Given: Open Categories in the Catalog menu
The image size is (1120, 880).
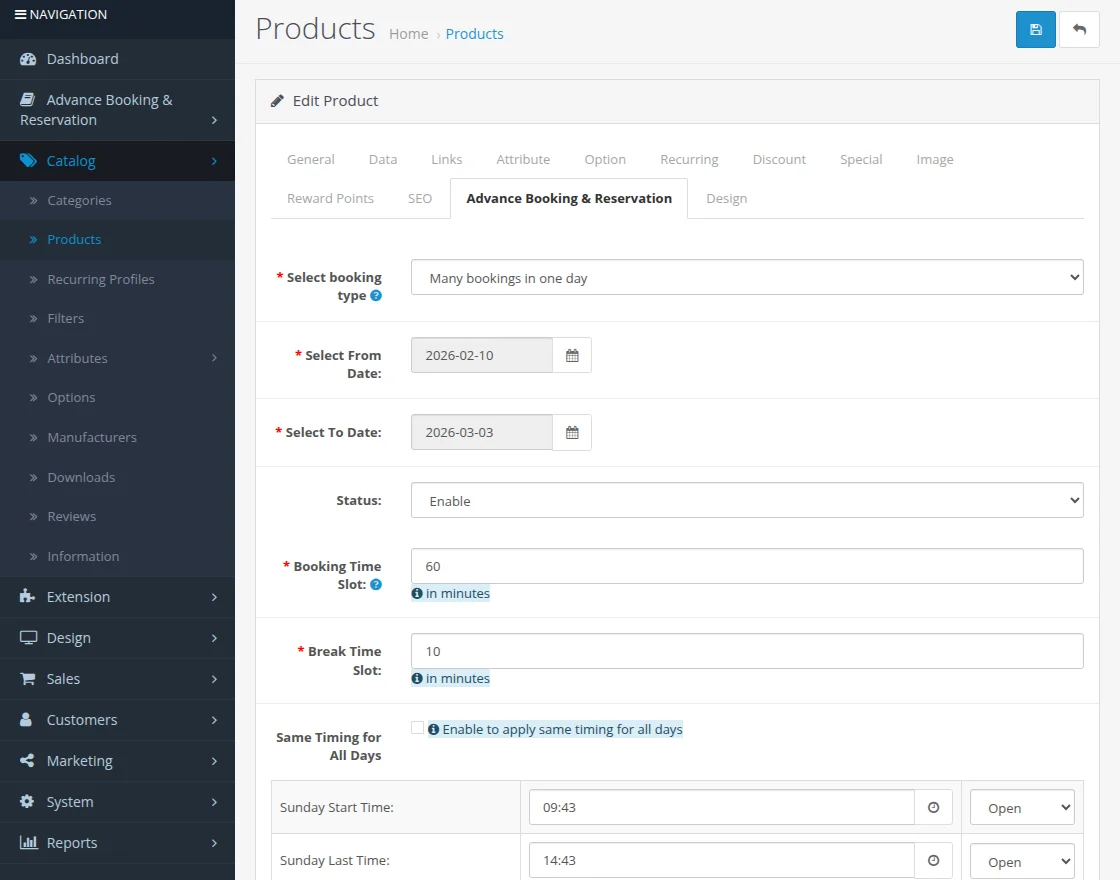Looking at the screenshot, I should click(79, 200).
